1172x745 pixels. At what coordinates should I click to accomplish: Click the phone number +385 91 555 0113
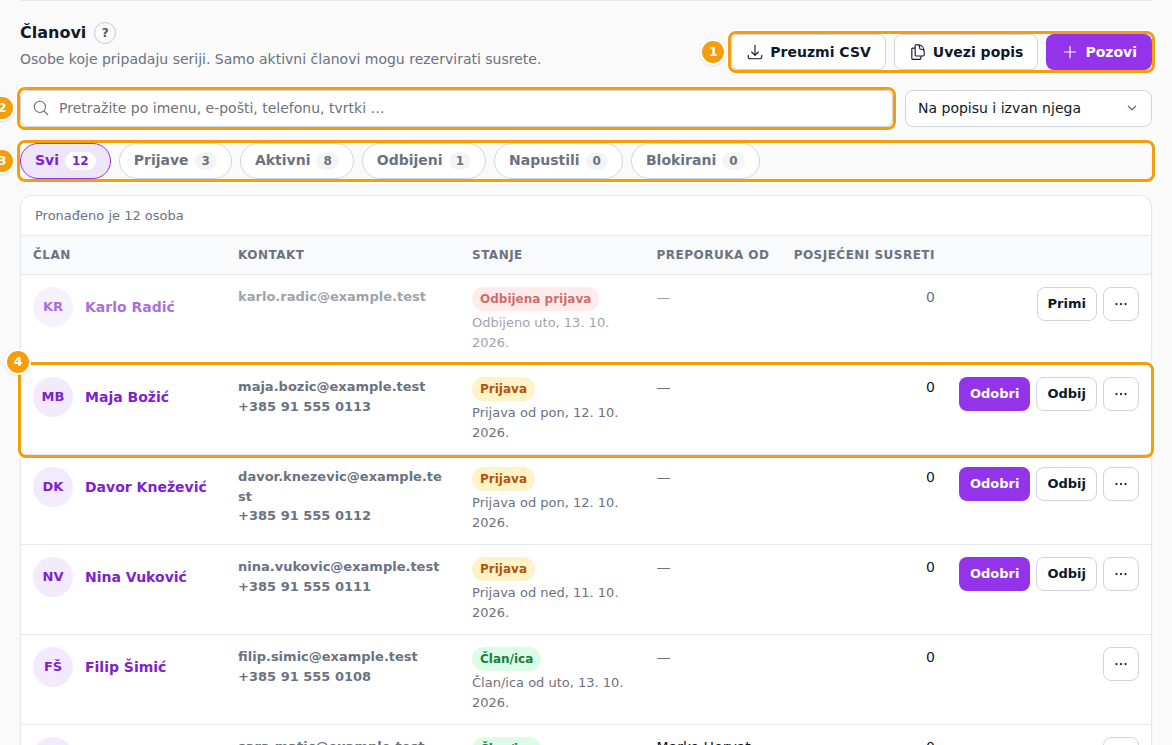pyautogui.click(x=304, y=406)
